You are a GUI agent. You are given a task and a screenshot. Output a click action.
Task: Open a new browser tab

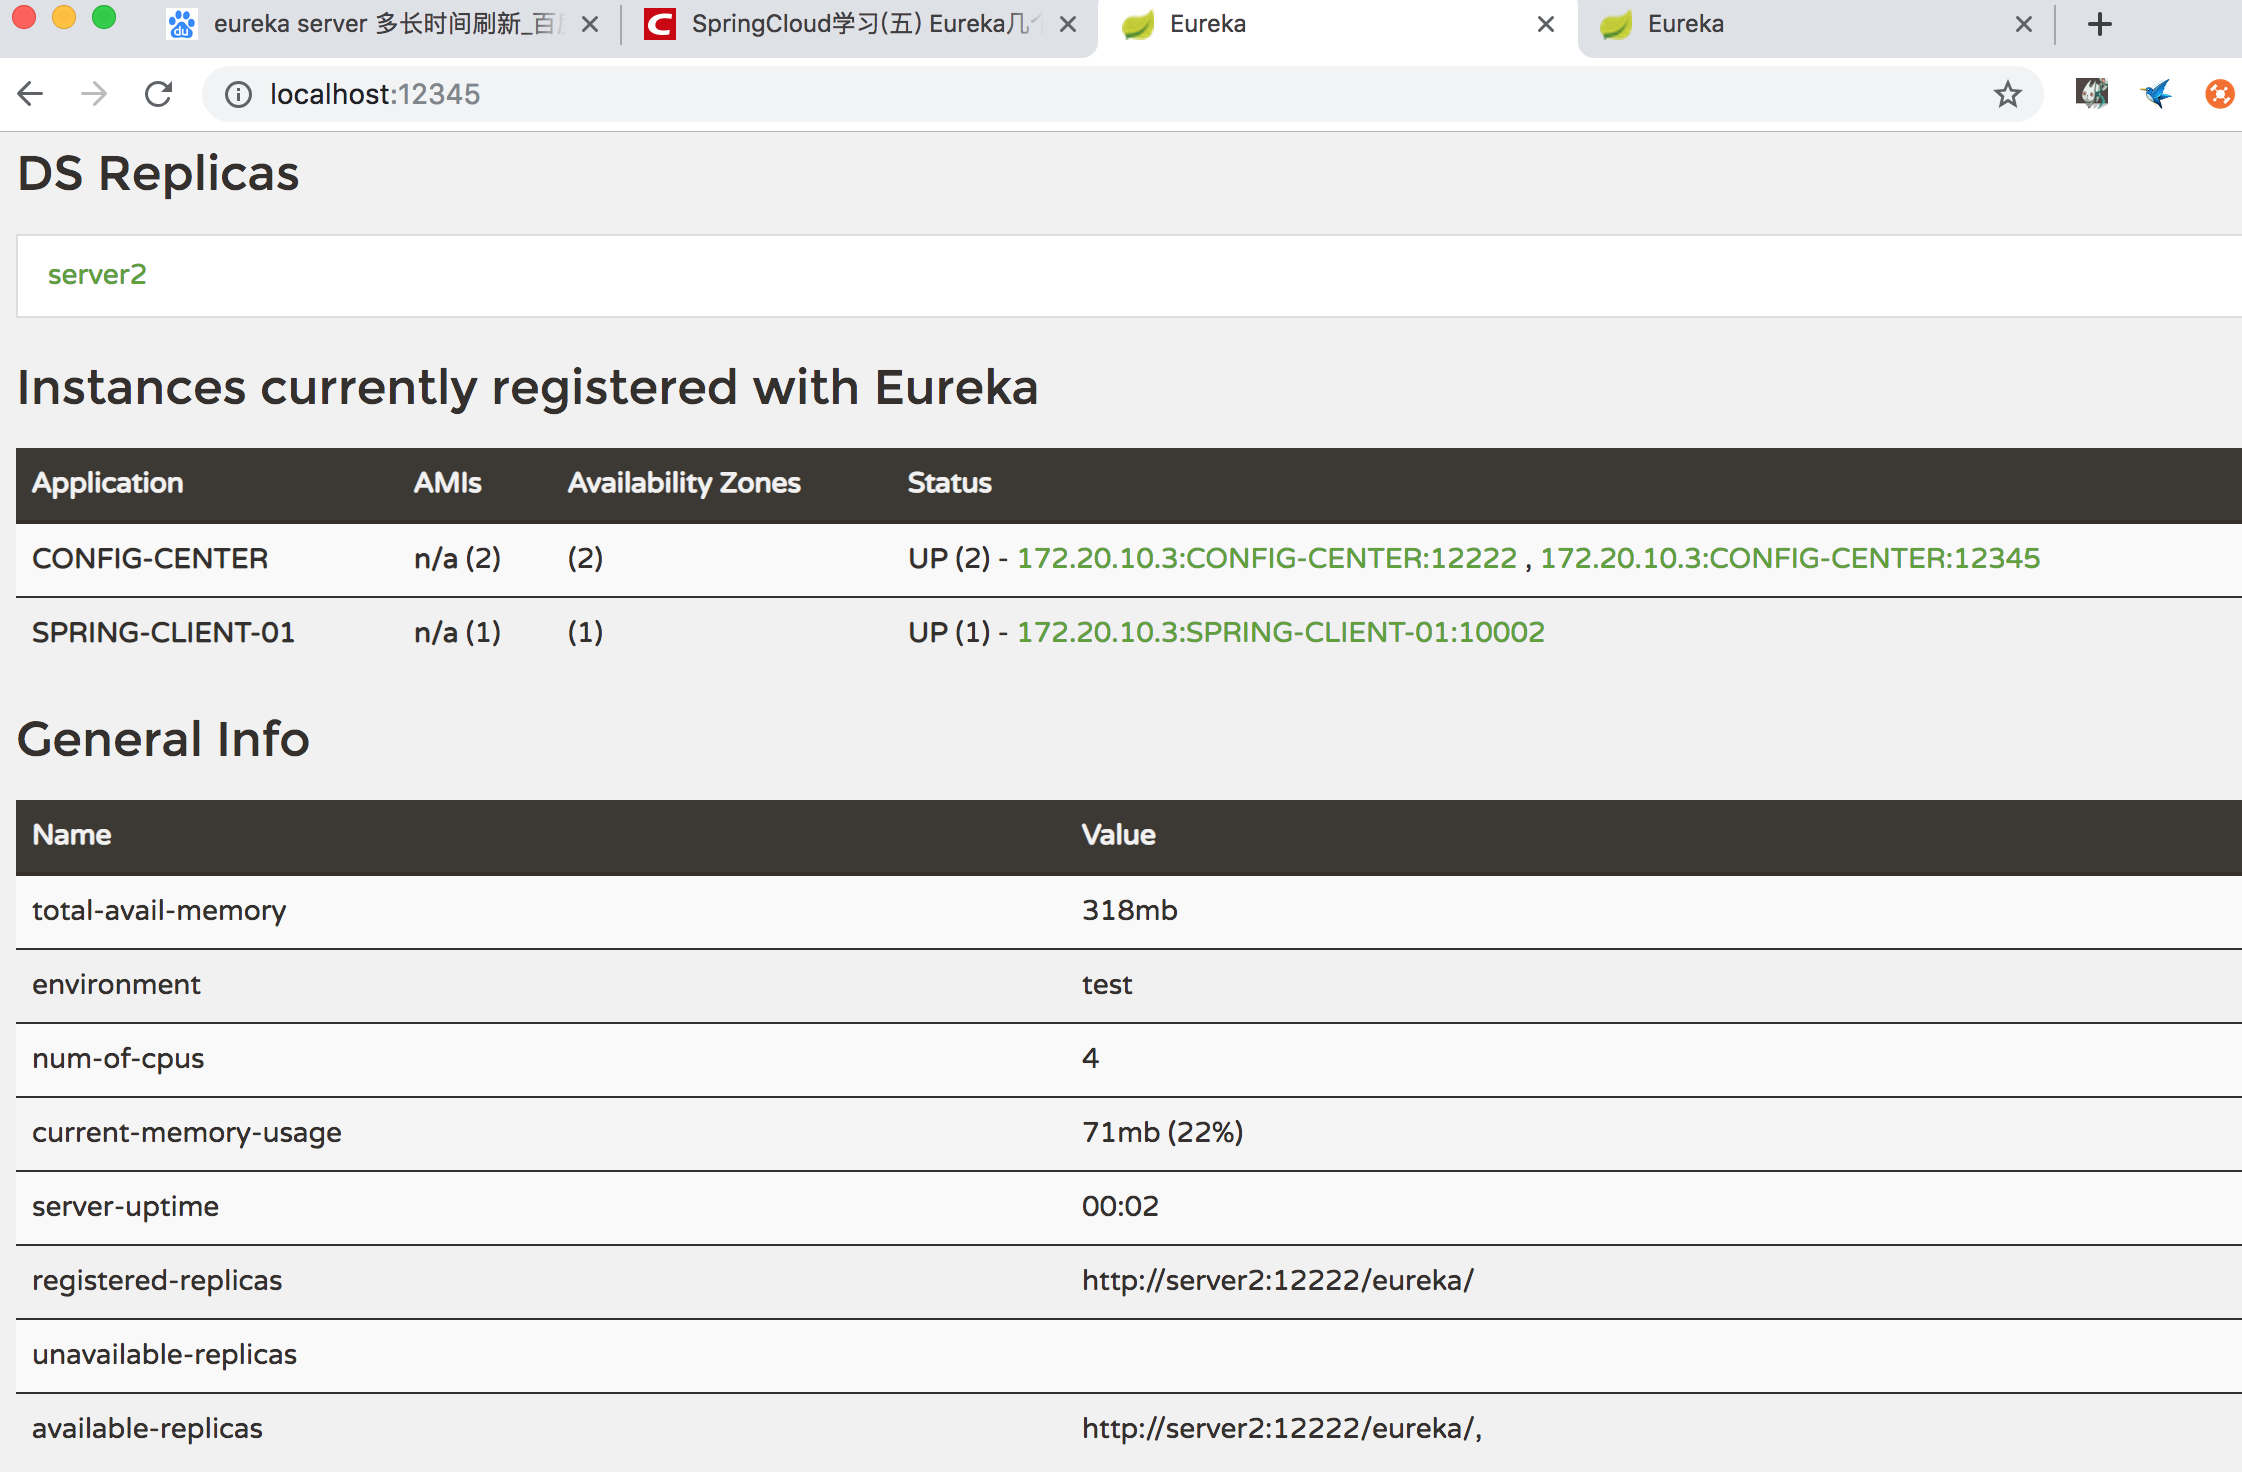pos(2100,24)
